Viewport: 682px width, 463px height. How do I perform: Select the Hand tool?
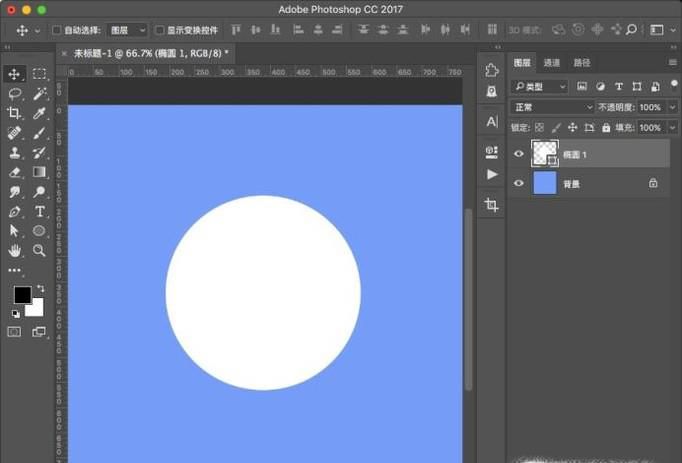click(15, 250)
